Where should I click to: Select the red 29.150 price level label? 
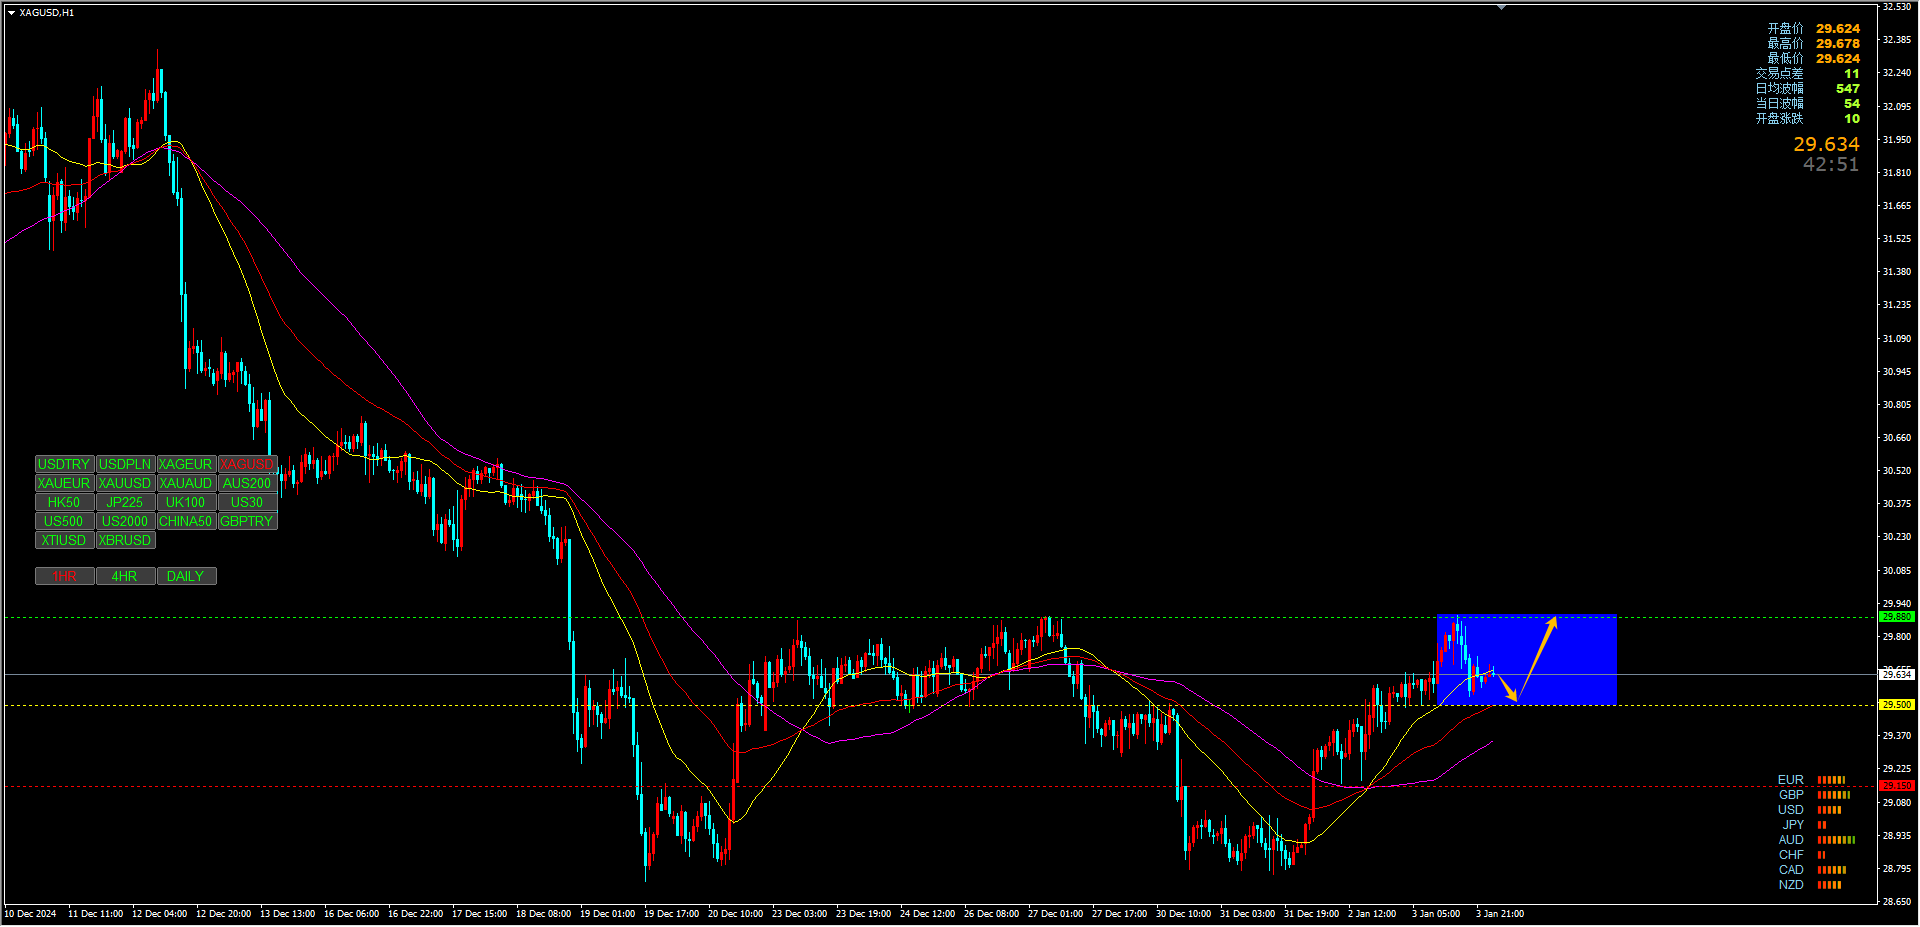coord(1897,786)
